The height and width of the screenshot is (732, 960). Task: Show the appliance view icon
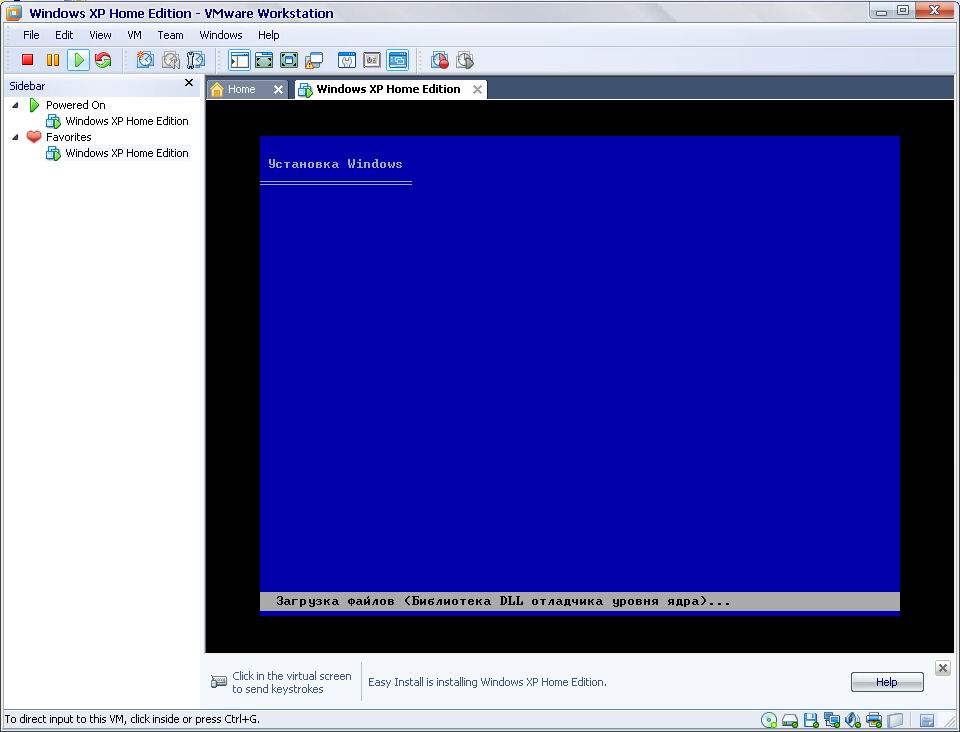(x=372, y=60)
